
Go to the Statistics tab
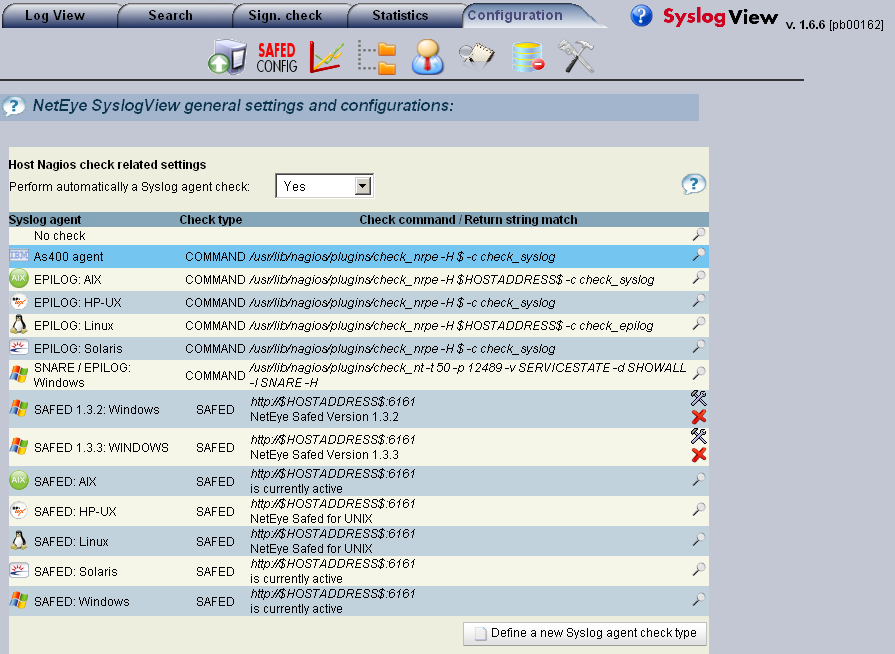click(x=400, y=15)
